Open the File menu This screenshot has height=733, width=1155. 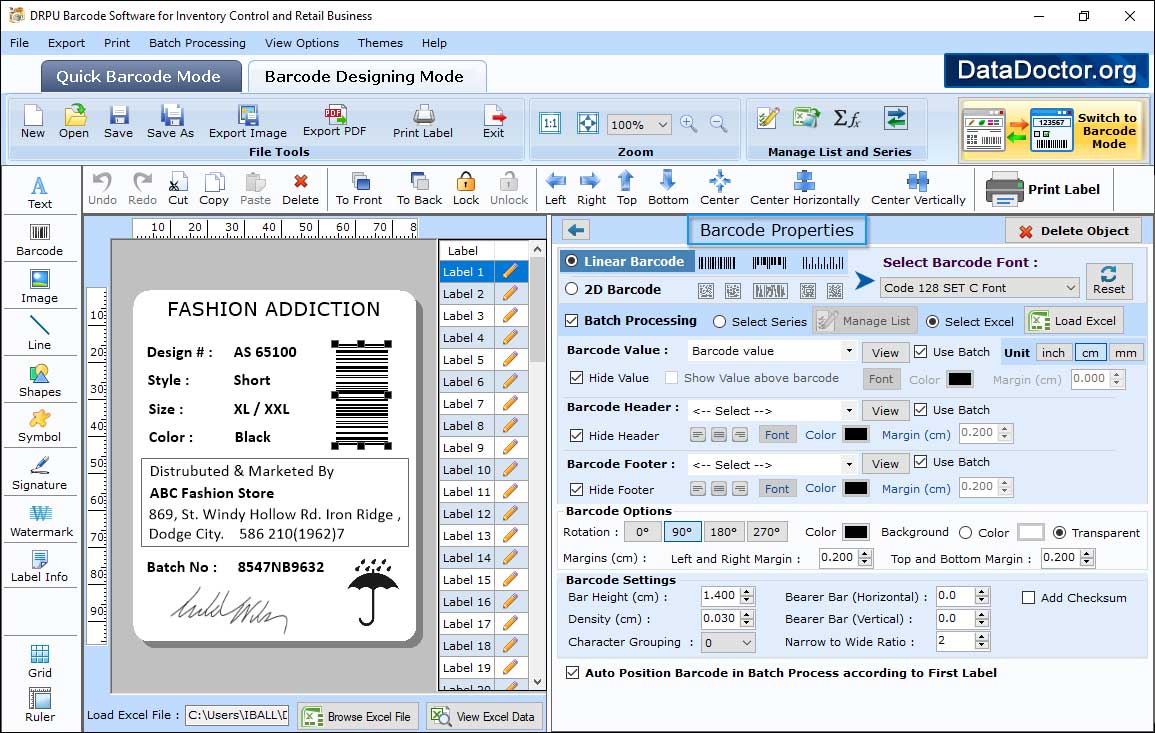pyautogui.click(x=19, y=43)
